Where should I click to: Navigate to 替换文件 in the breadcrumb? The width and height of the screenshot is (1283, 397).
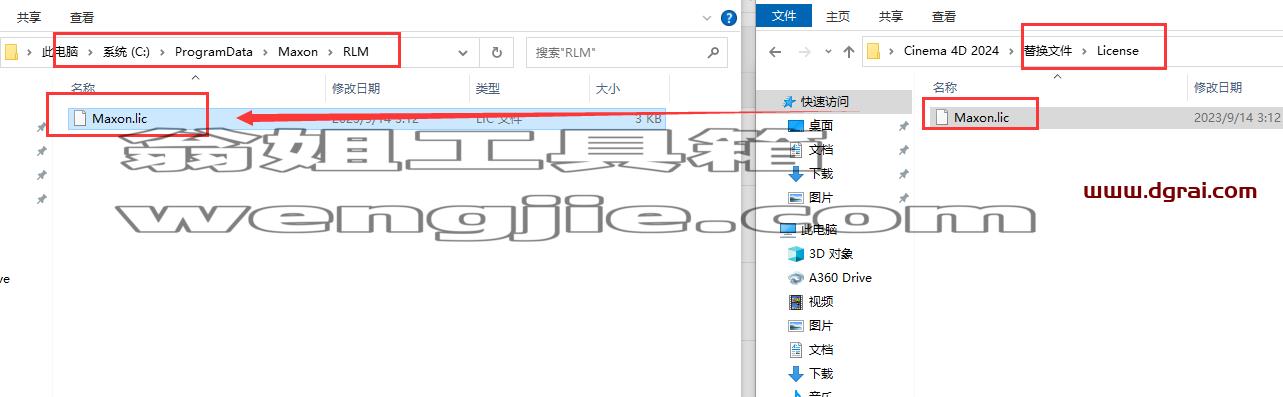1047,51
